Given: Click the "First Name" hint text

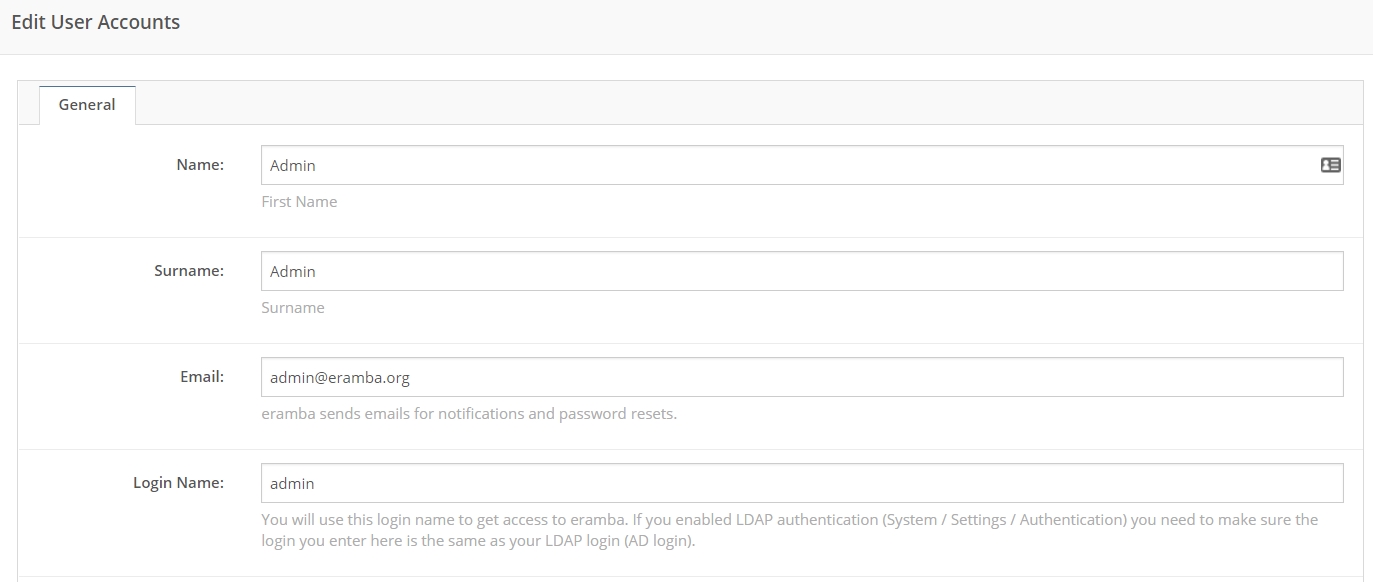Looking at the screenshot, I should coord(299,202).
